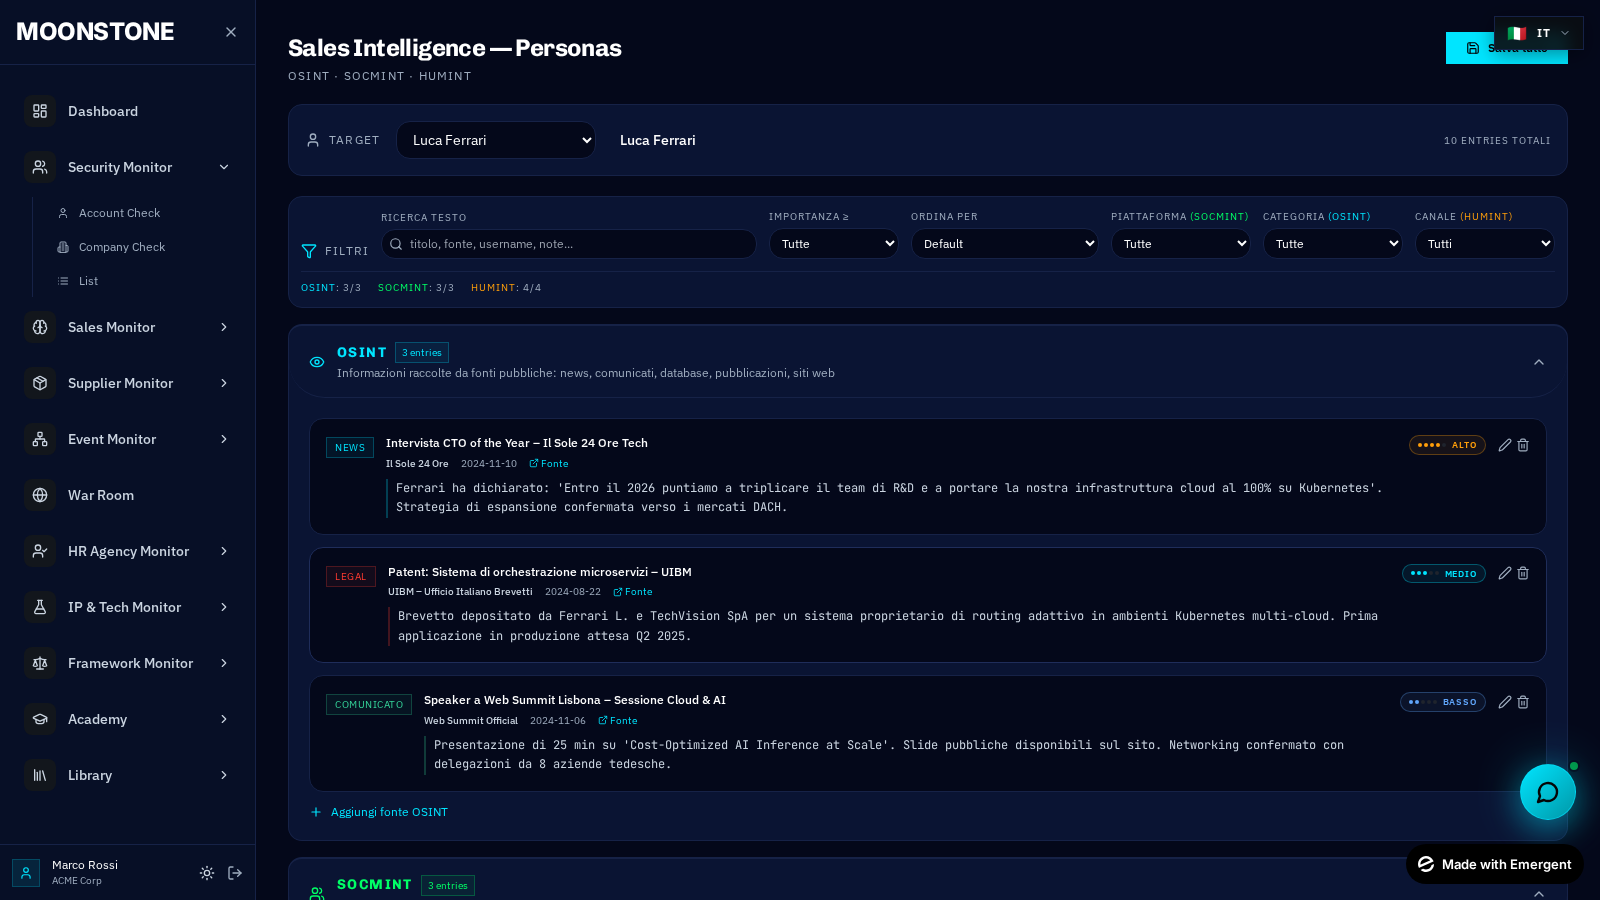Image resolution: width=1600 pixels, height=900 pixels.
Task: Delete the Web Summit Lisbona entry
Action: (x=1523, y=702)
